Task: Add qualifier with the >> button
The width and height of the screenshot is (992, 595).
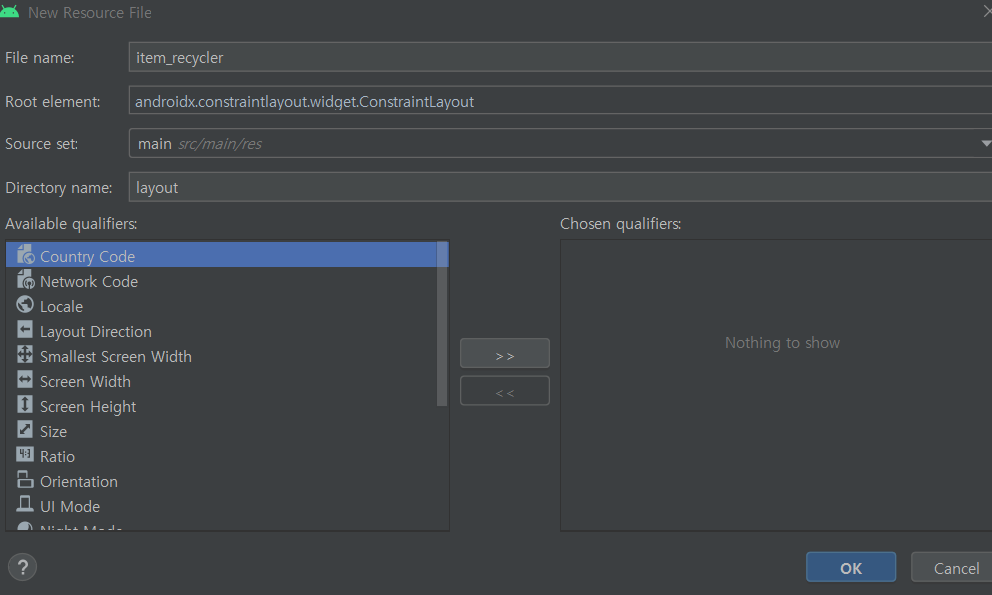Action: (505, 353)
